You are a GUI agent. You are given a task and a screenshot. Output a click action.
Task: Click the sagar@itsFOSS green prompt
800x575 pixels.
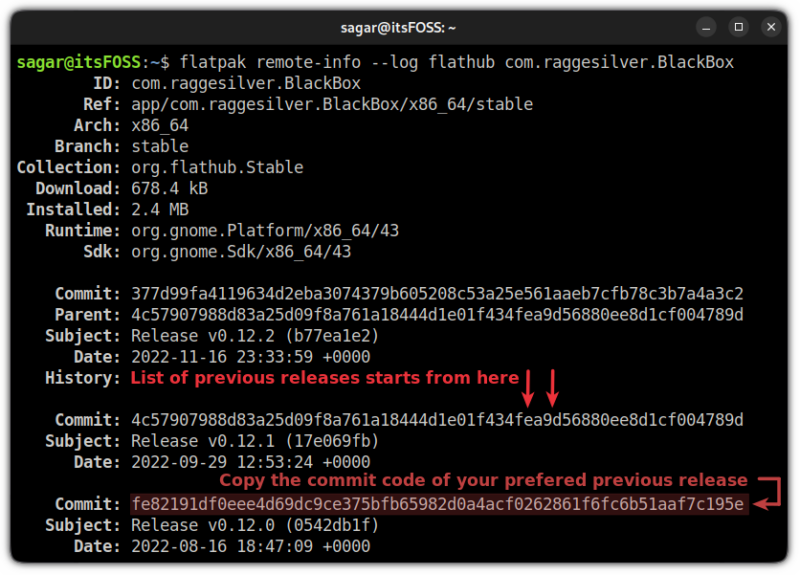point(79,62)
